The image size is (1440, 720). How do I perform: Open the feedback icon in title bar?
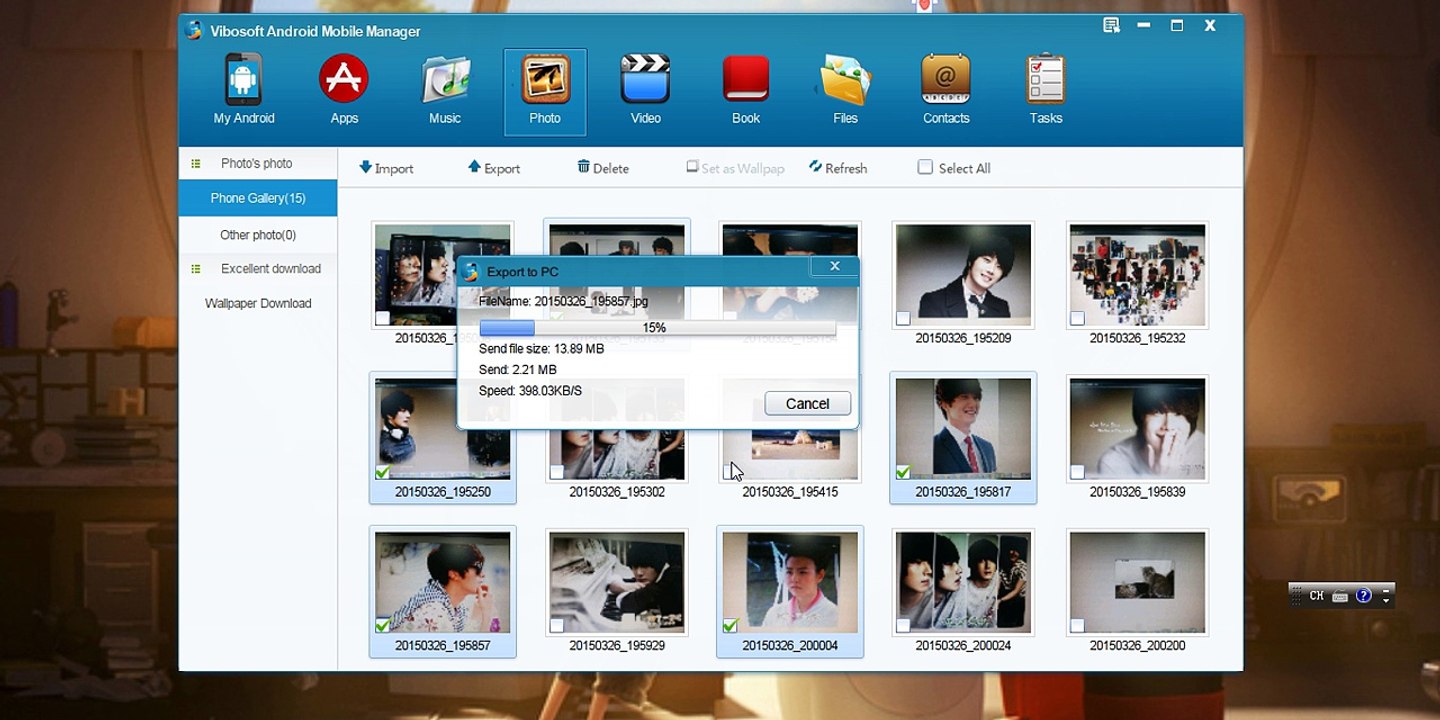[1111, 26]
